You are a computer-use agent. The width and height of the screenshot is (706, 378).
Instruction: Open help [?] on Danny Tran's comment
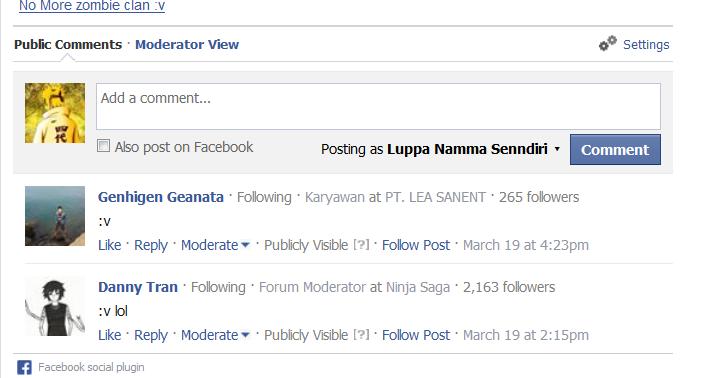point(361,335)
